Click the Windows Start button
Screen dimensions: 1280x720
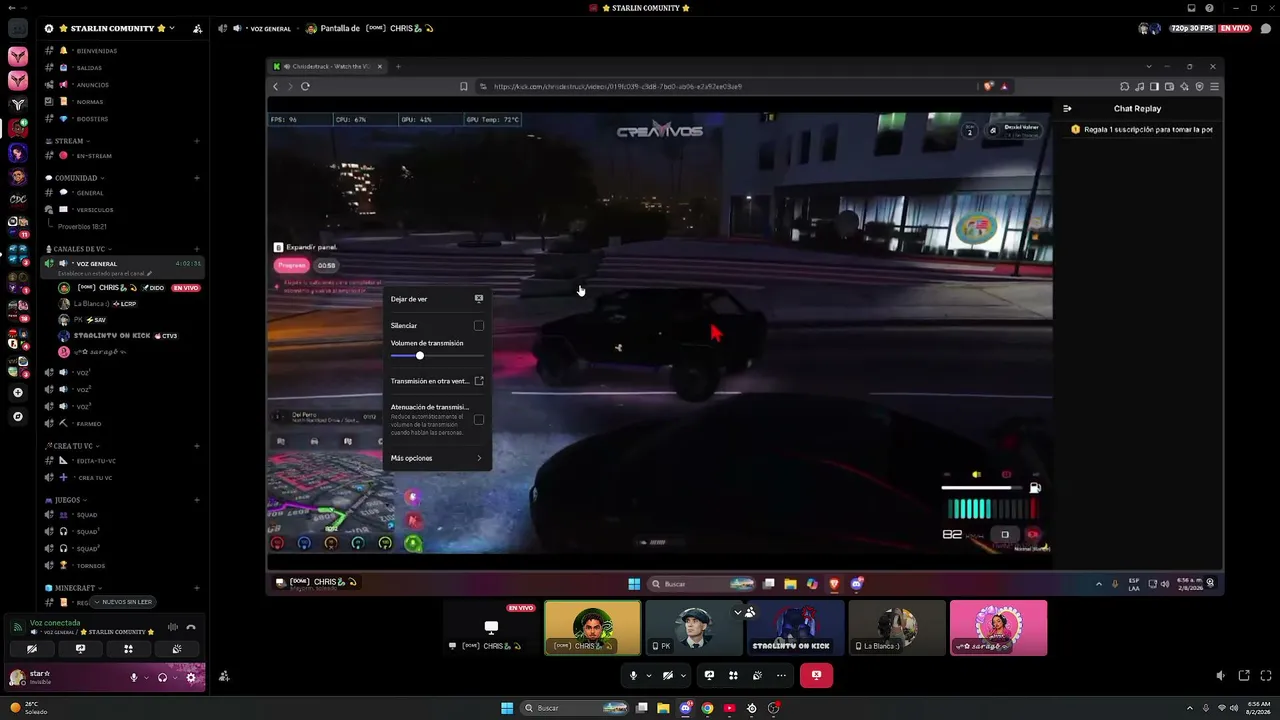point(507,708)
